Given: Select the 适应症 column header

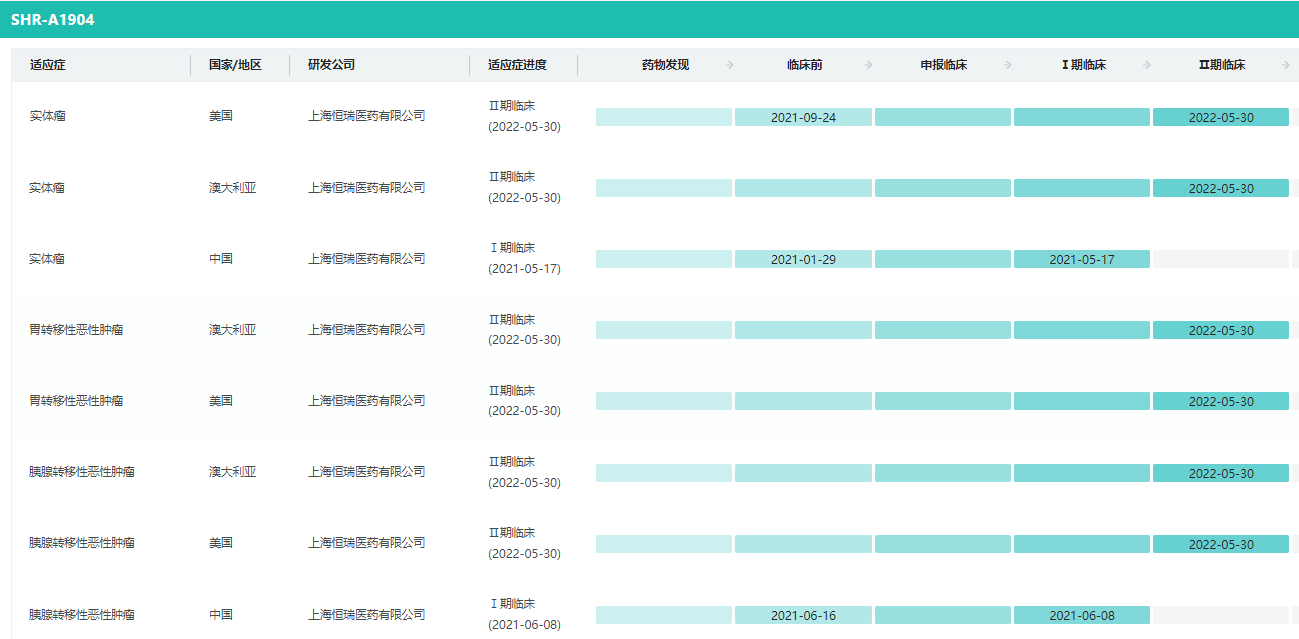Looking at the screenshot, I should (x=48, y=65).
